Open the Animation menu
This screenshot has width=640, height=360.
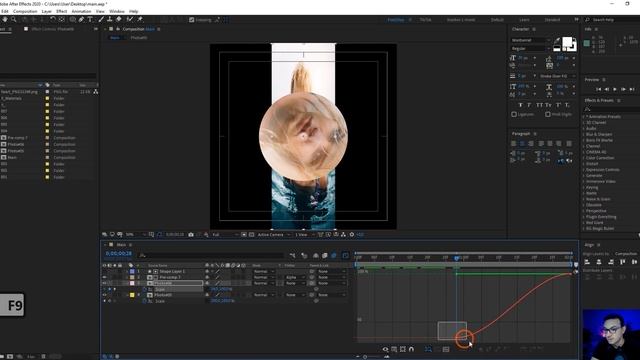tap(81, 11)
